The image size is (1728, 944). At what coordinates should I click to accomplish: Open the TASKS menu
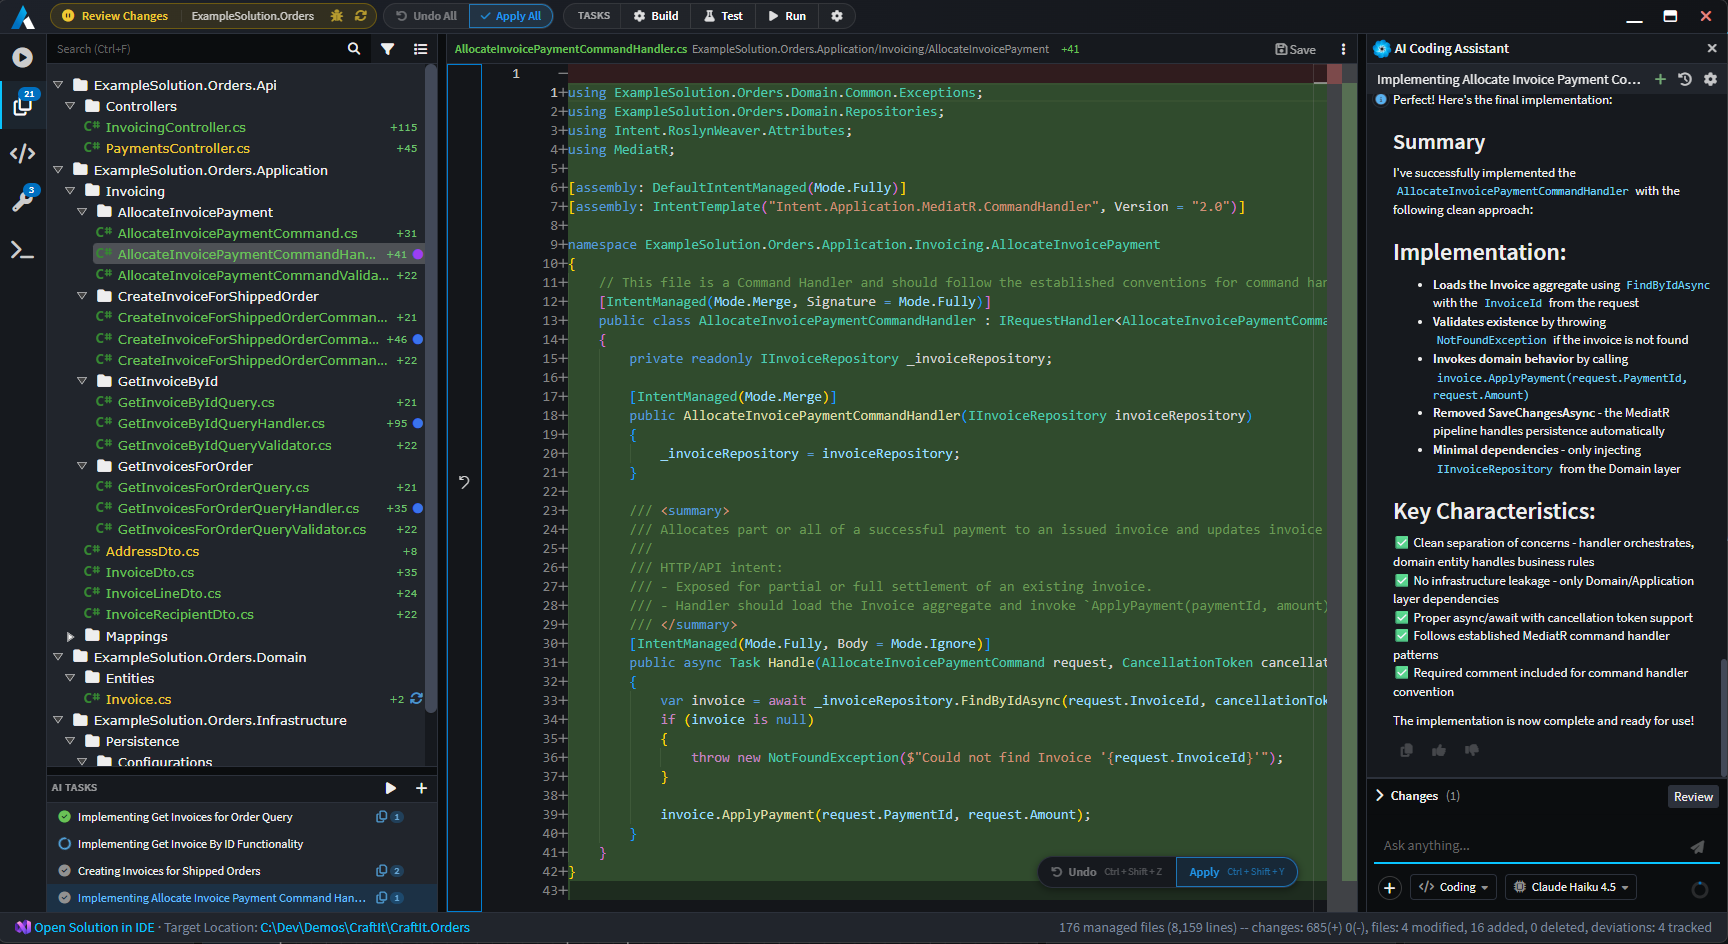[593, 16]
